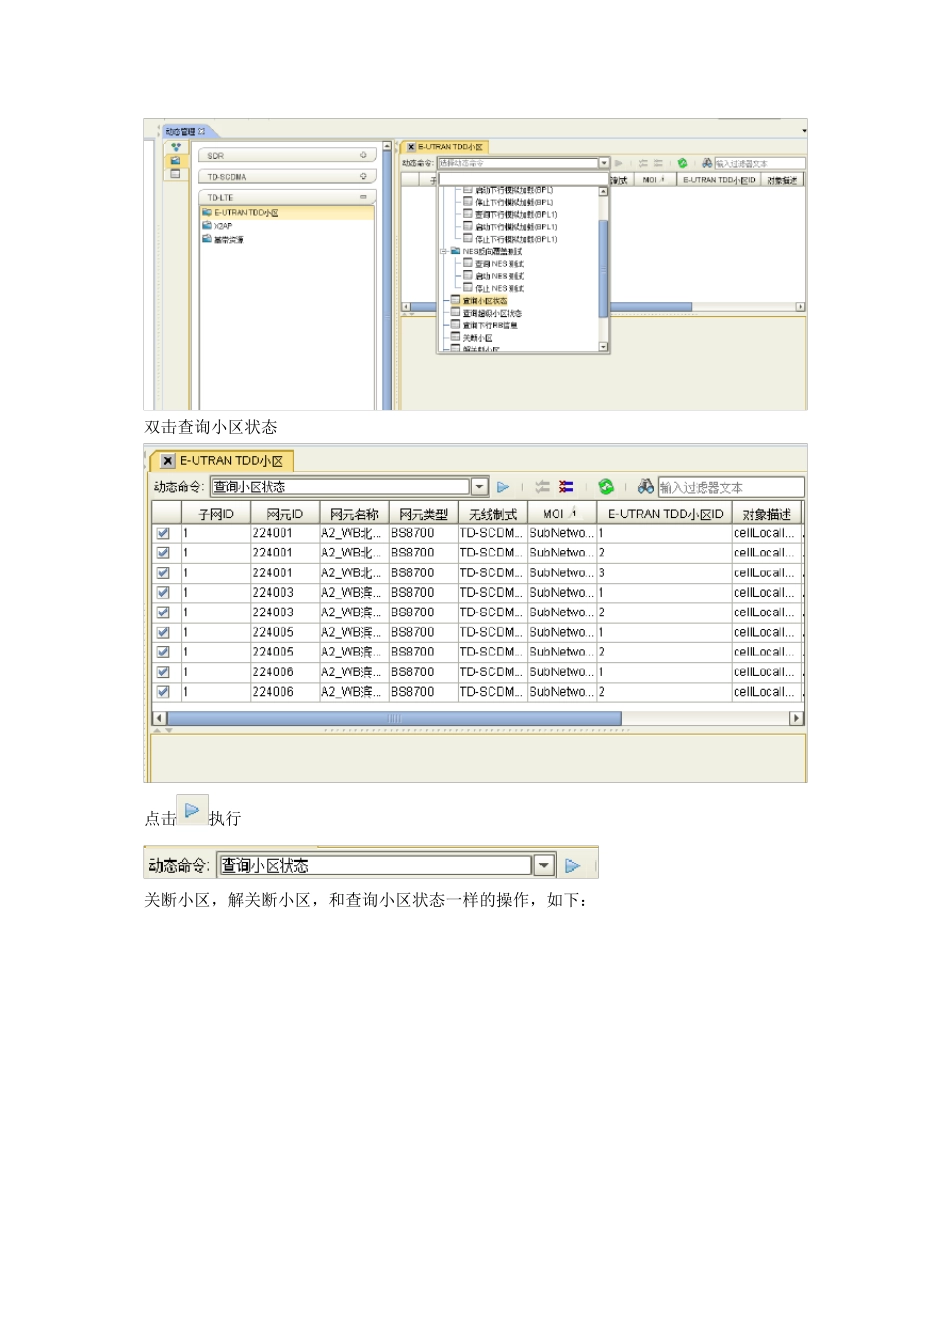Viewport: 950px width, 1344px height.
Task: Click down arrow of command list scrollbar
Action: point(603,347)
